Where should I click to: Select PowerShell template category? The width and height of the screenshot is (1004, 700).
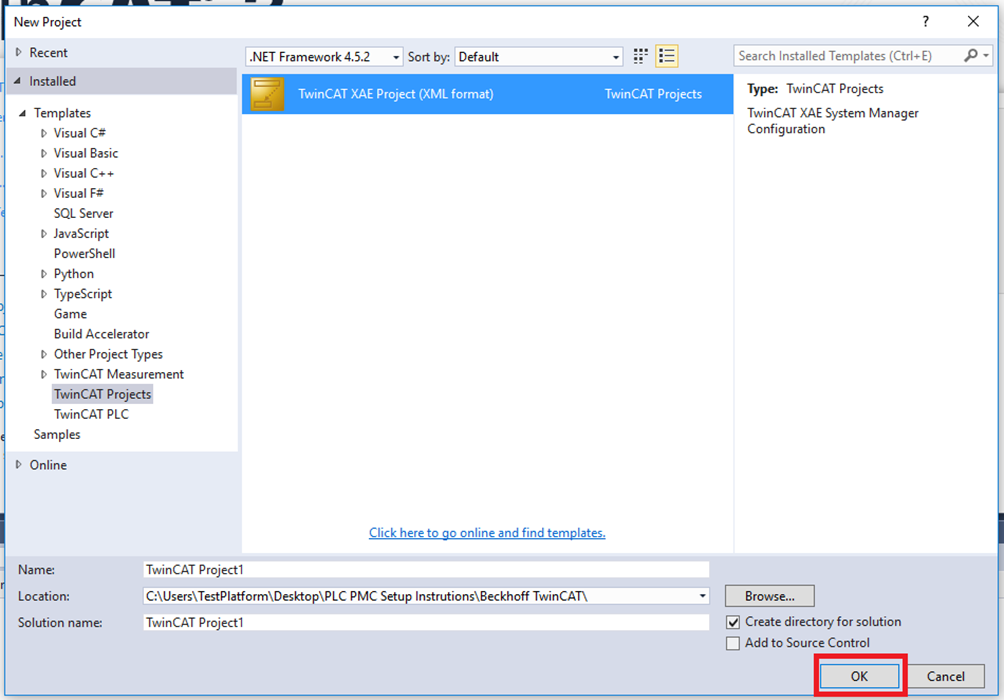point(84,253)
